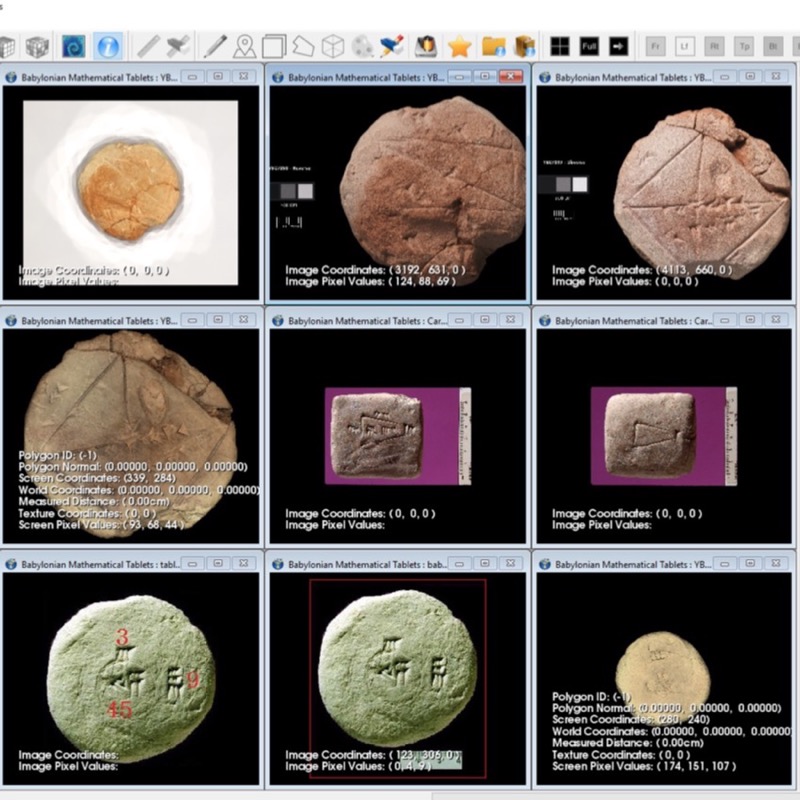Switch to the Tp top view

coord(744,46)
